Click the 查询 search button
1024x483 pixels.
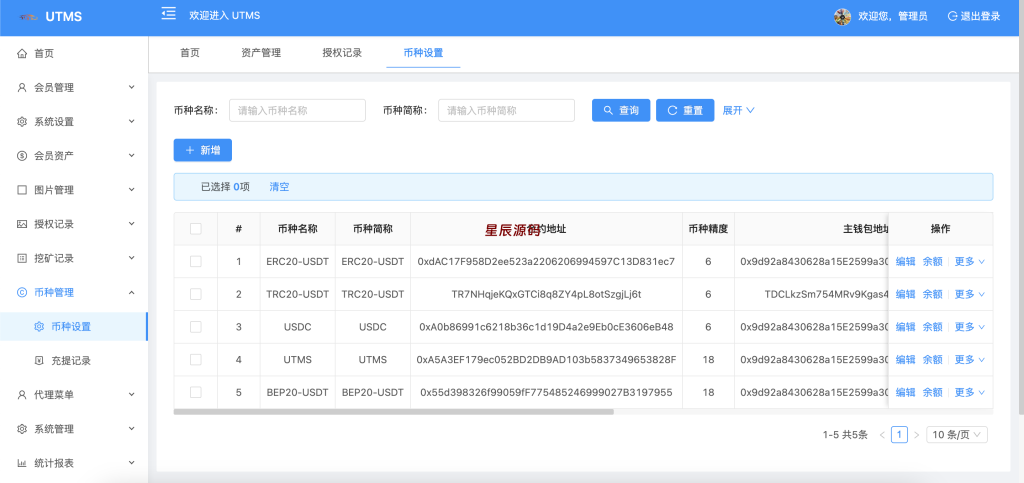pos(621,110)
